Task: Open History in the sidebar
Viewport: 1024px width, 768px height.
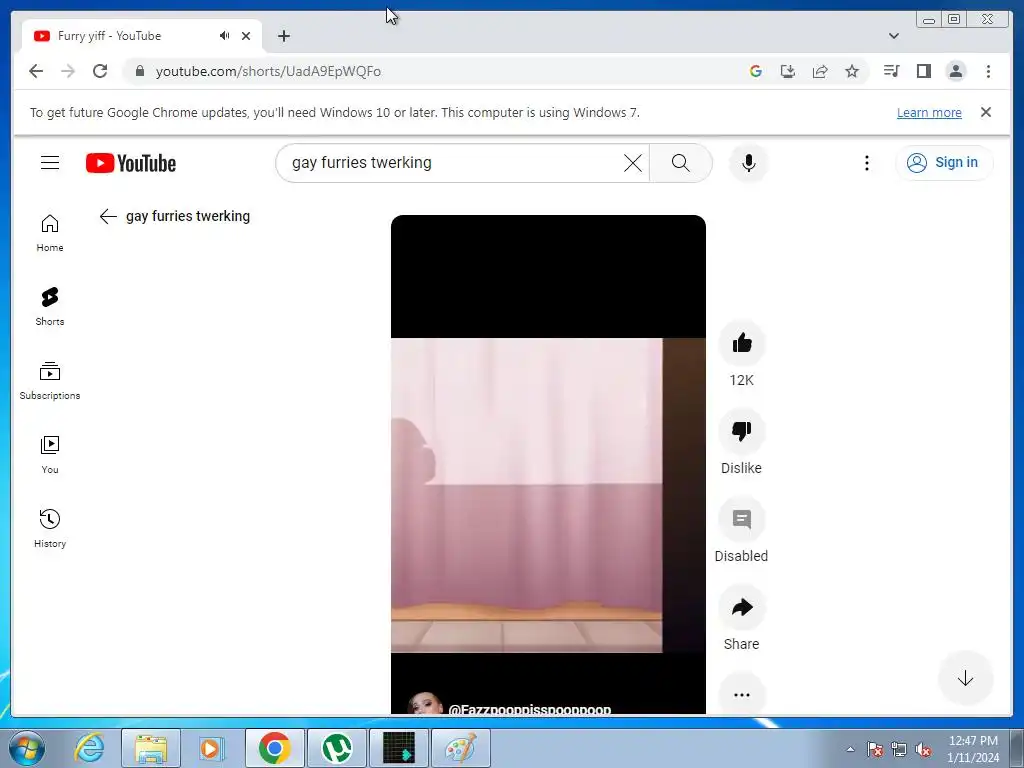Action: pos(50,528)
